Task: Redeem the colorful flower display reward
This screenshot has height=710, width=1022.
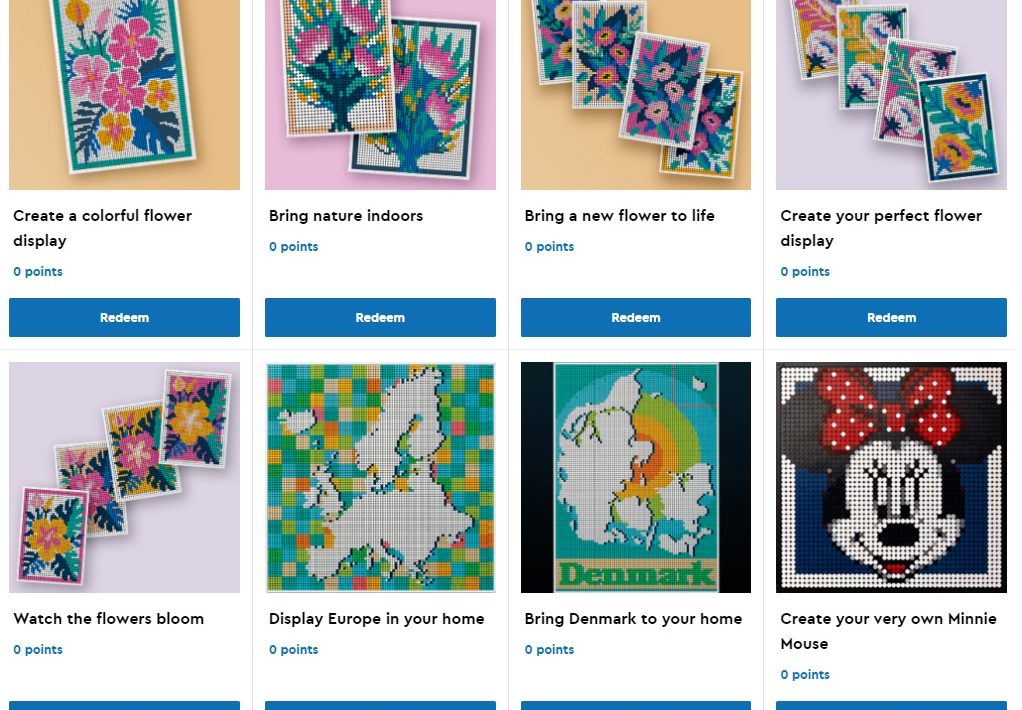Action: [x=124, y=318]
